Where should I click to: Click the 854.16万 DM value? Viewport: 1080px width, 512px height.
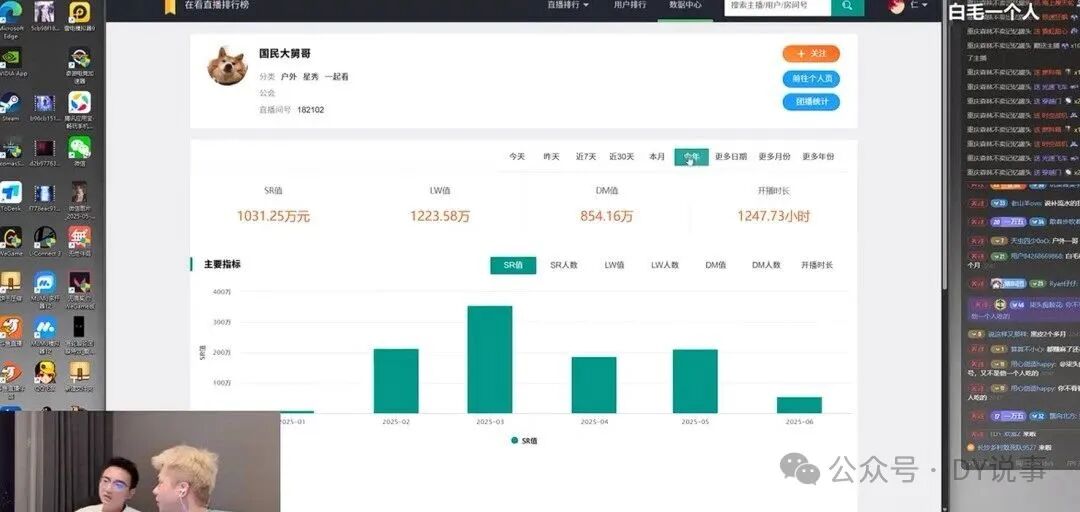click(x=606, y=216)
